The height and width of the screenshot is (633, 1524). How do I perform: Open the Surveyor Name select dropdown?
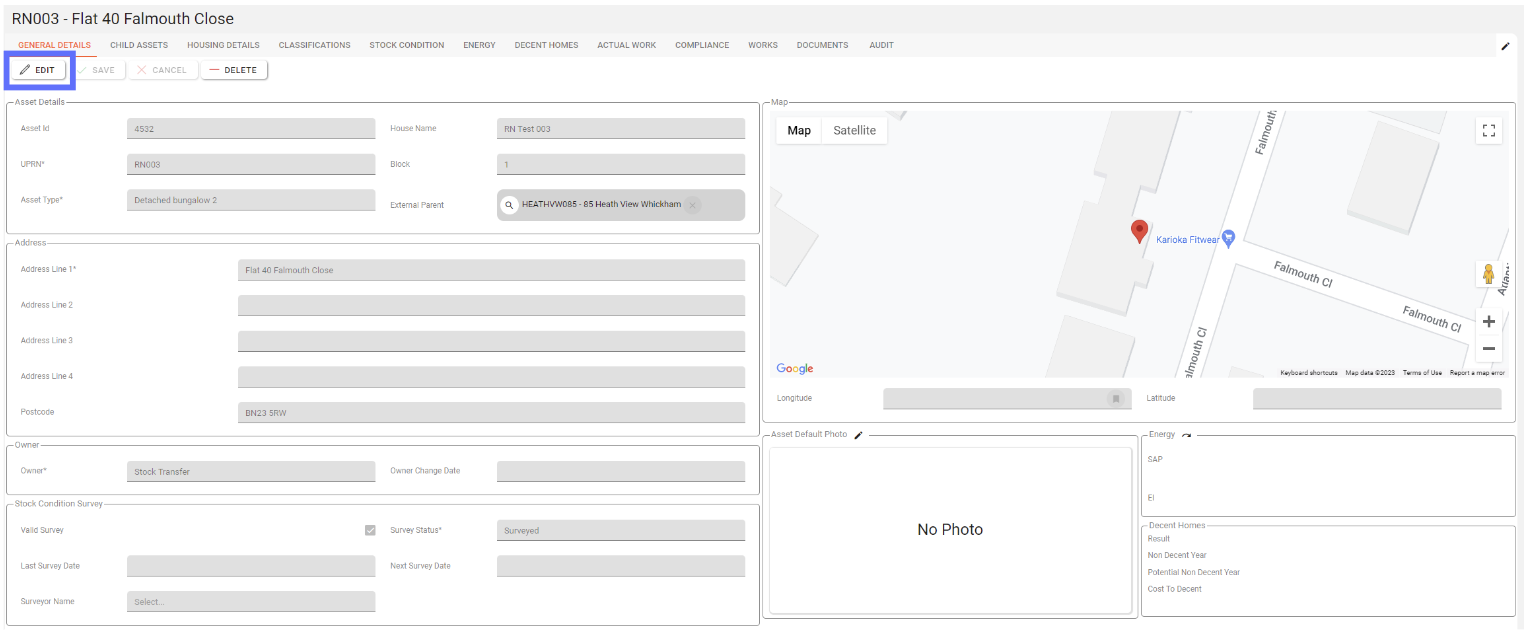click(250, 602)
